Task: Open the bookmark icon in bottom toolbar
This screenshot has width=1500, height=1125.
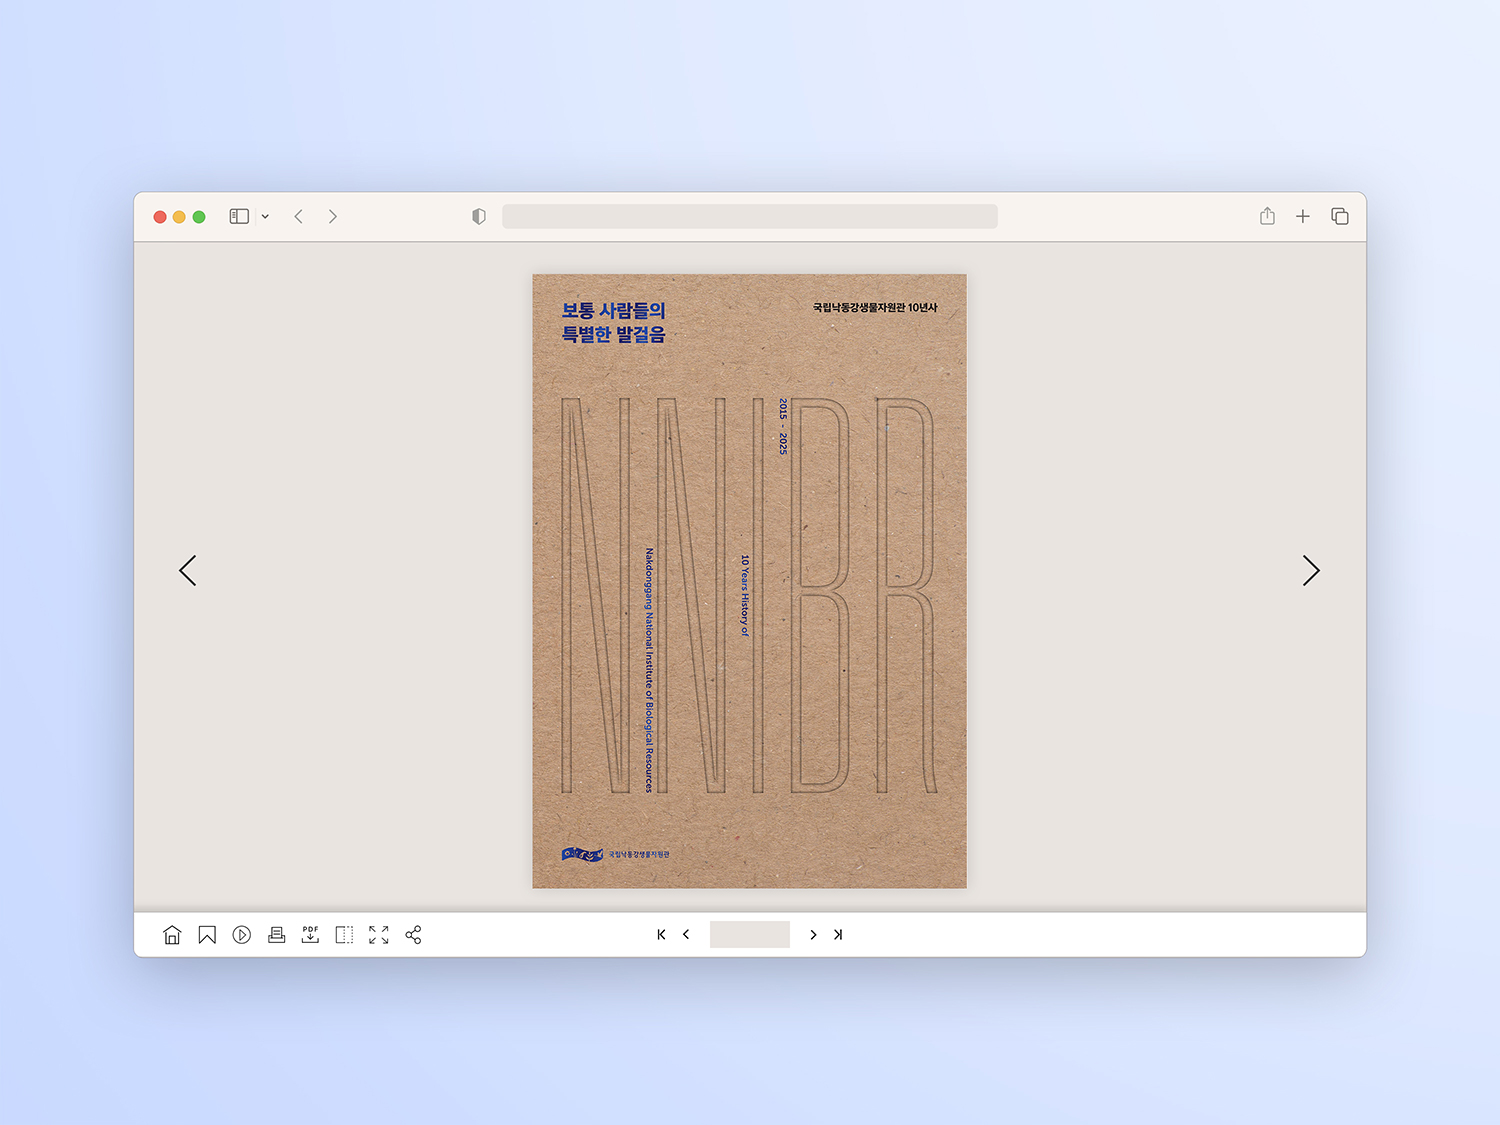Action: [x=207, y=935]
